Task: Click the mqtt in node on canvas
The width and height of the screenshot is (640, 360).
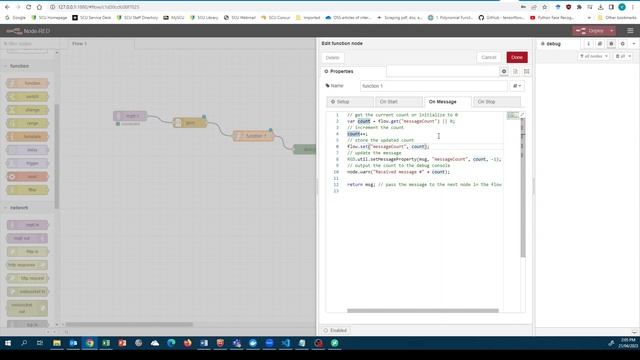Action: (x=130, y=116)
